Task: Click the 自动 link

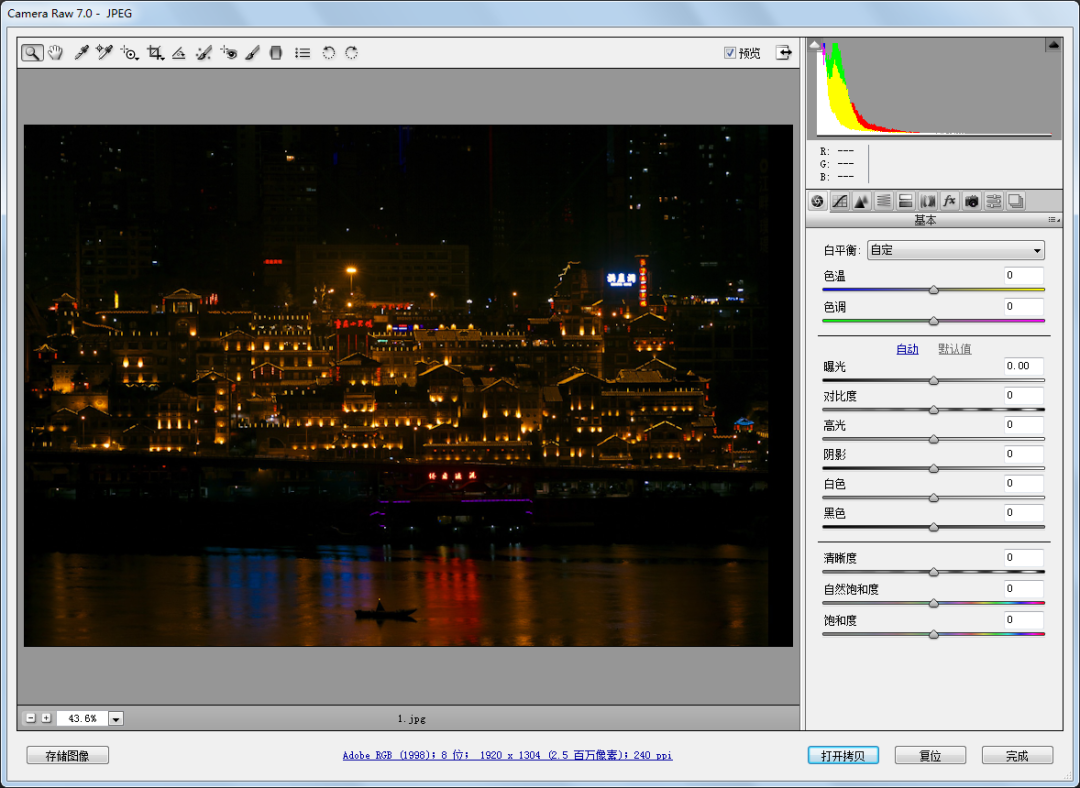Action: tap(907, 349)
